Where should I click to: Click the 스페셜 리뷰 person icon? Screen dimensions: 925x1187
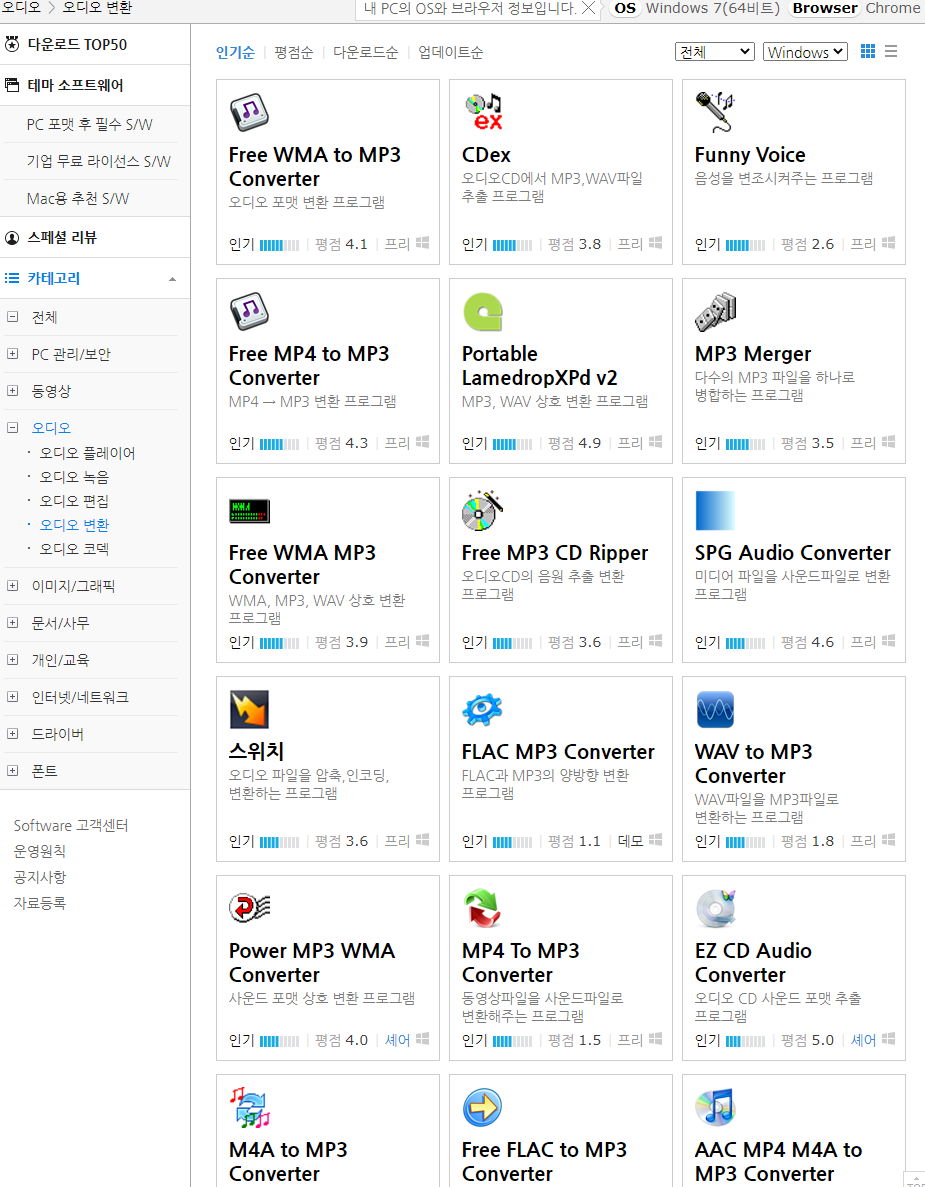12,238
